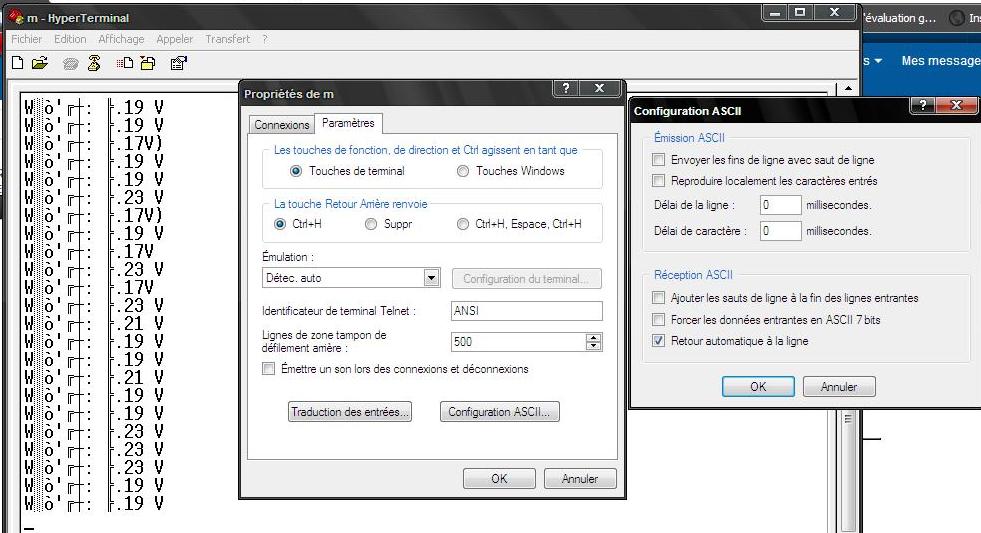Select the Paramètres tab
This screenshot has width=981, height=533.
click(348, 123)
